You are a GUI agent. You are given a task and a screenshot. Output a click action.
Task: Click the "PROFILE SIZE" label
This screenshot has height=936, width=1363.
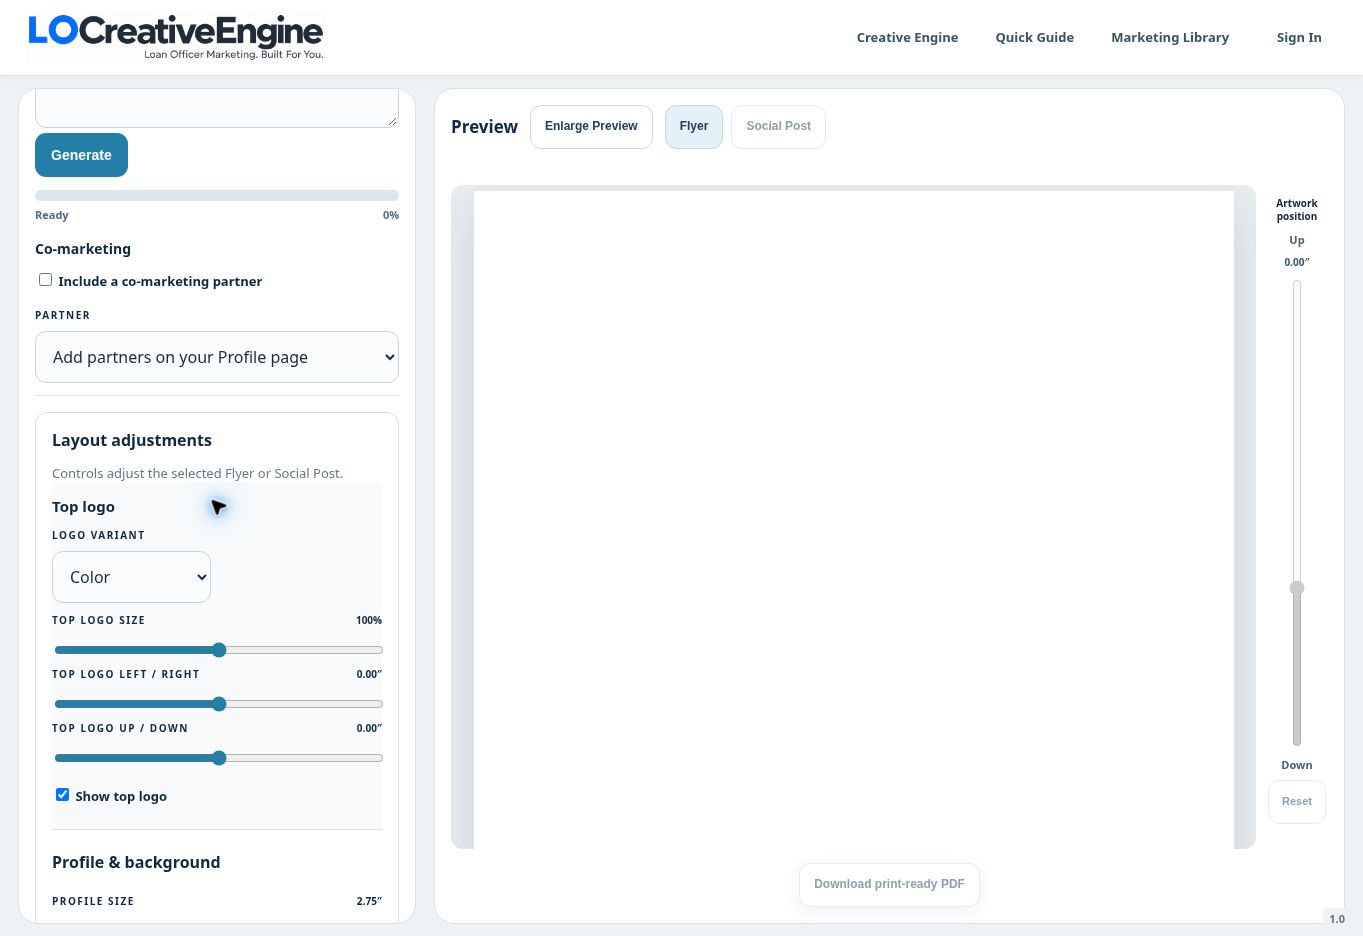(93, 901)
